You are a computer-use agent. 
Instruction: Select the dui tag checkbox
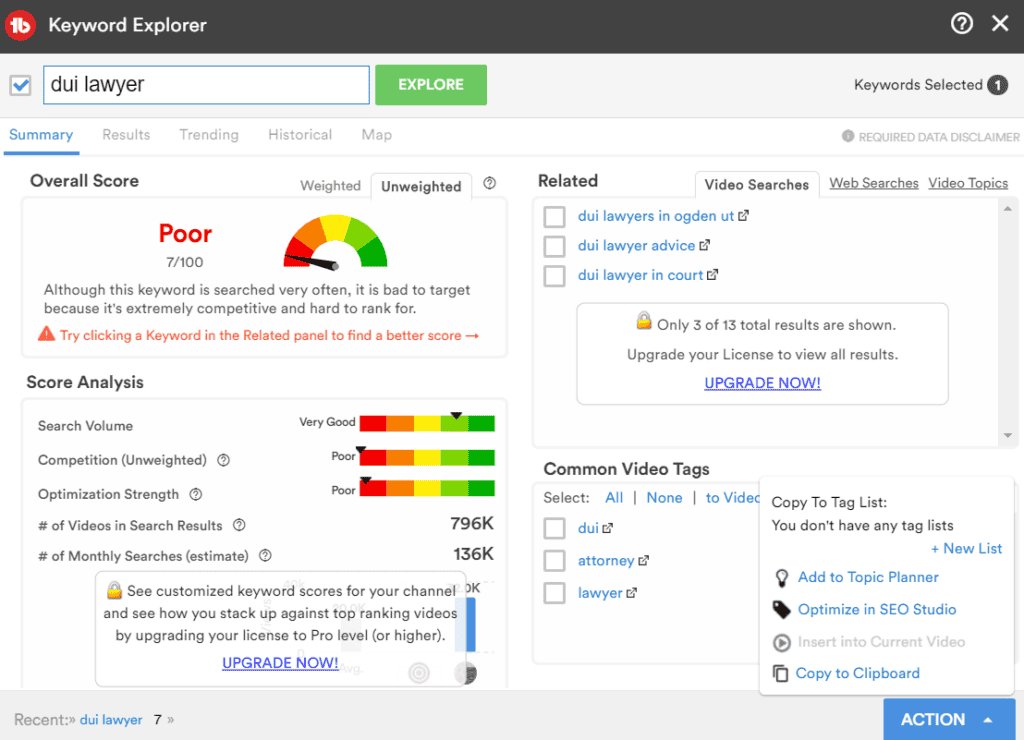click(554, 528)
